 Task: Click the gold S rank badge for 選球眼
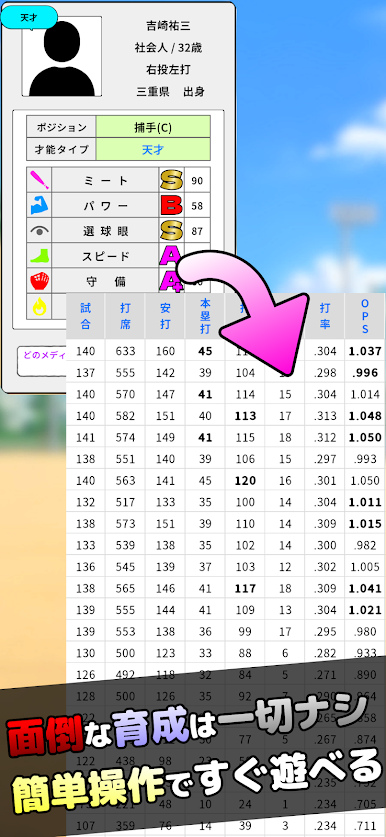[171, 231]
